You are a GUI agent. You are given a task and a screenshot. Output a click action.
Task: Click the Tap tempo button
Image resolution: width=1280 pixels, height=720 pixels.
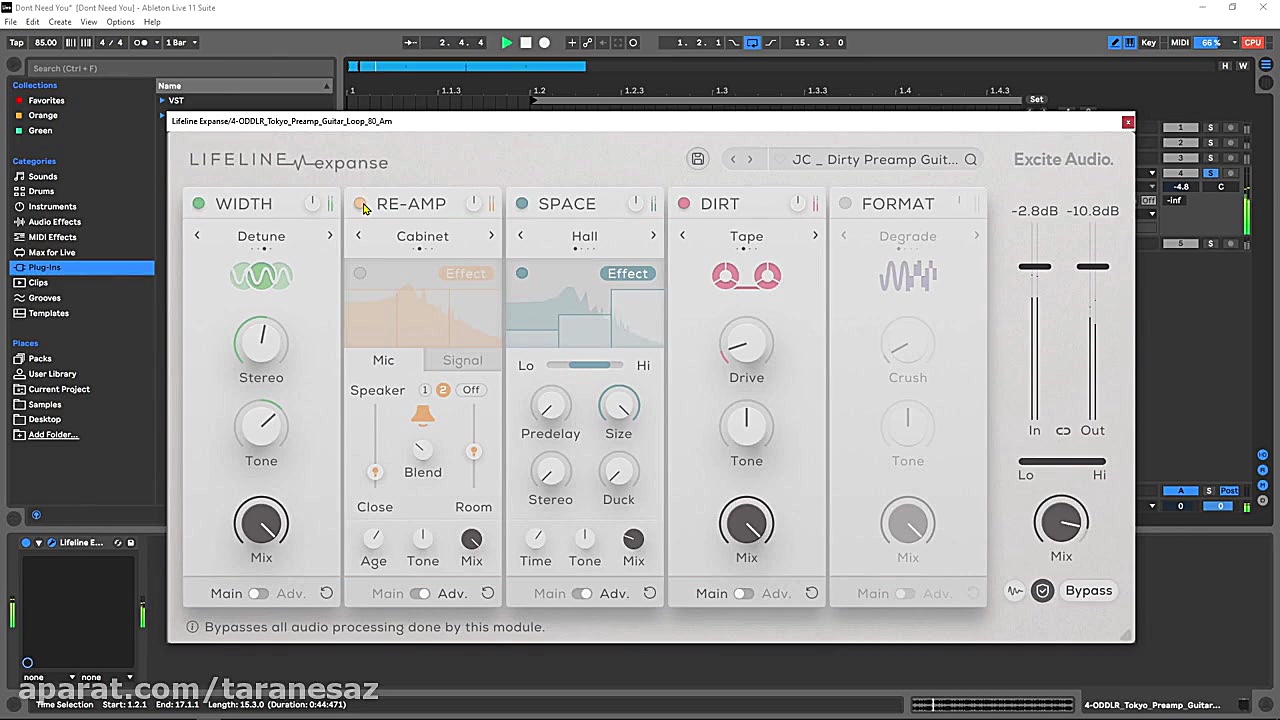17,43
